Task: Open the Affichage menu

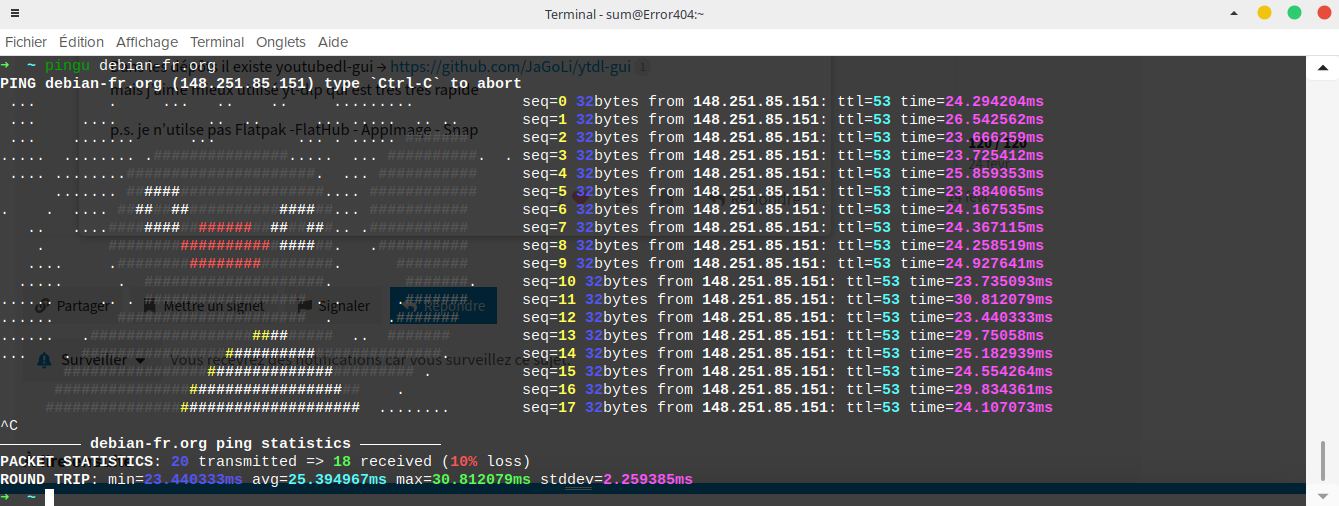Action: (x=146, y=42)
